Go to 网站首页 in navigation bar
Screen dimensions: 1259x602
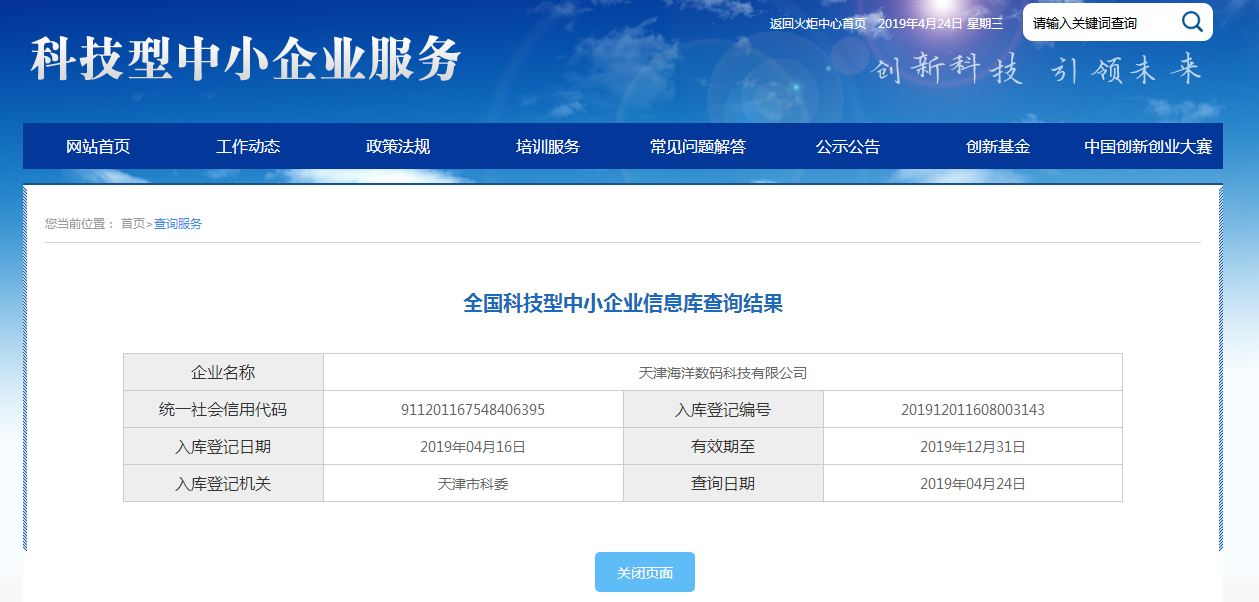(x=98, y=147)
